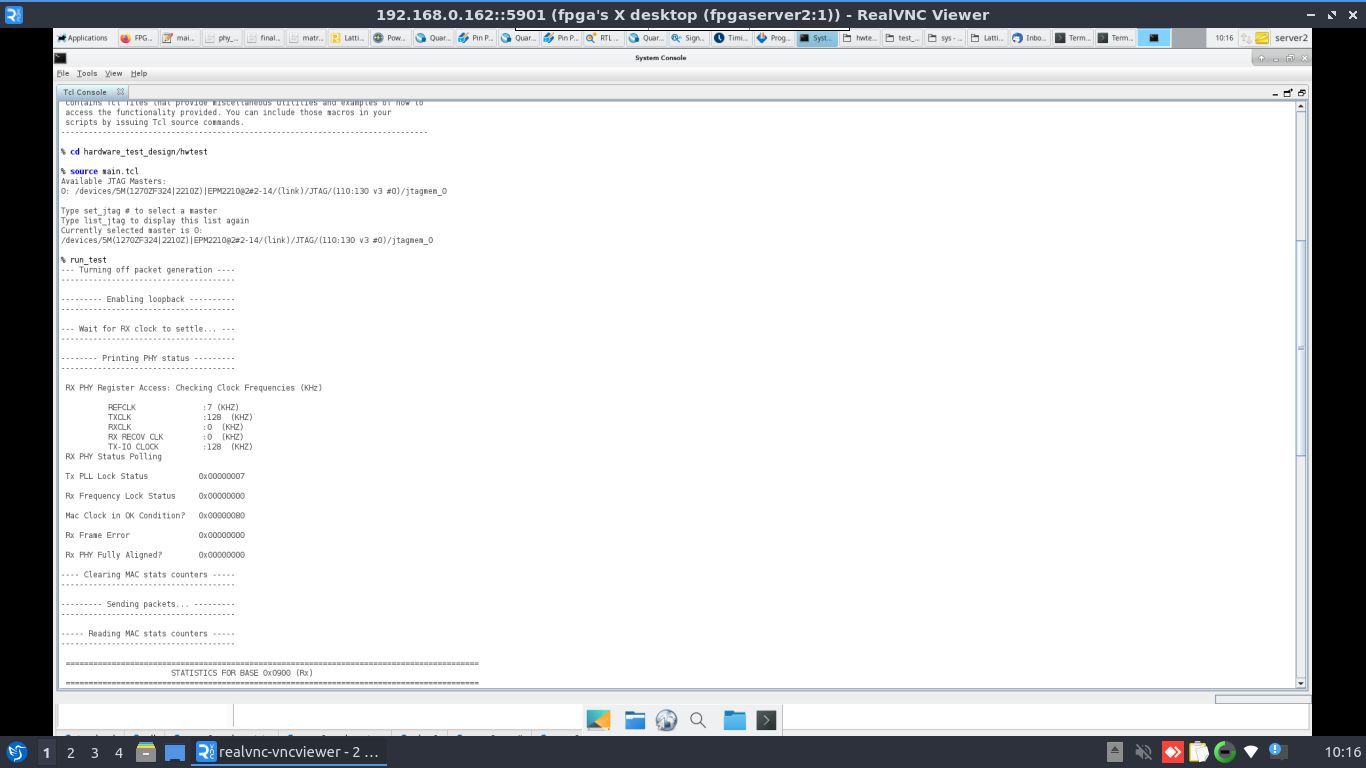
Task: Switch to the phy_ document window
Action: coord(221,38)
